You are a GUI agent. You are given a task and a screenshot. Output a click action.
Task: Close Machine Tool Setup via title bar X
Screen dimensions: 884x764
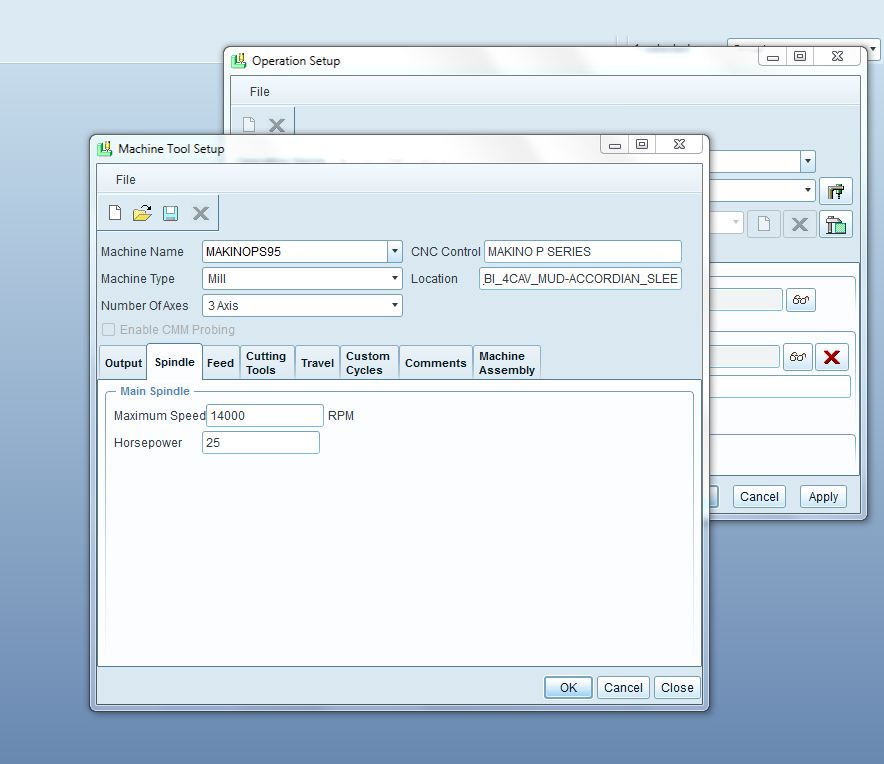click(x=679, y=144)
